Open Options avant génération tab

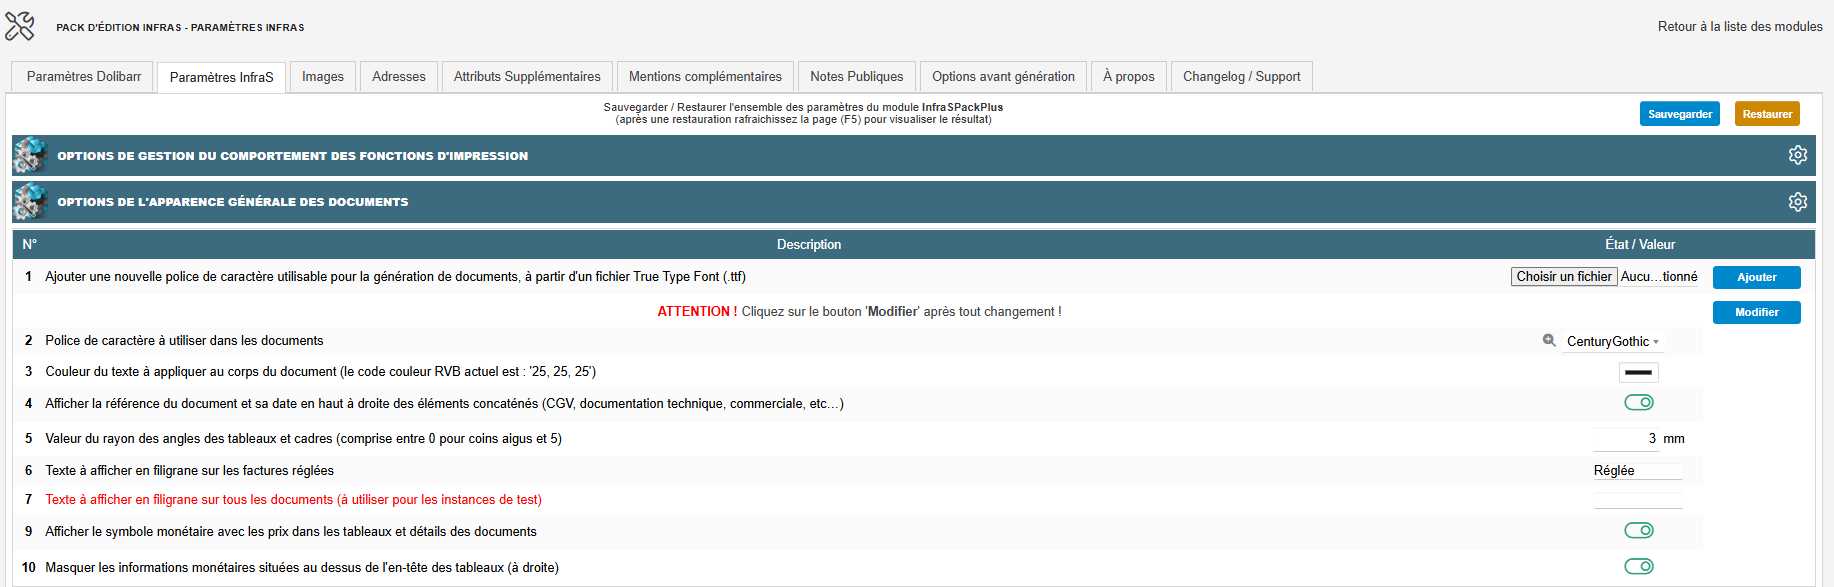click(1003, 77)
